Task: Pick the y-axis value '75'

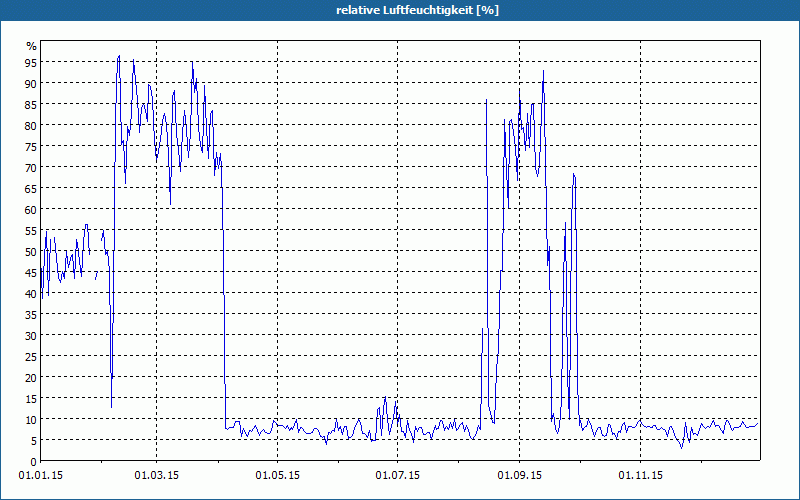Action: click(31, 146)
